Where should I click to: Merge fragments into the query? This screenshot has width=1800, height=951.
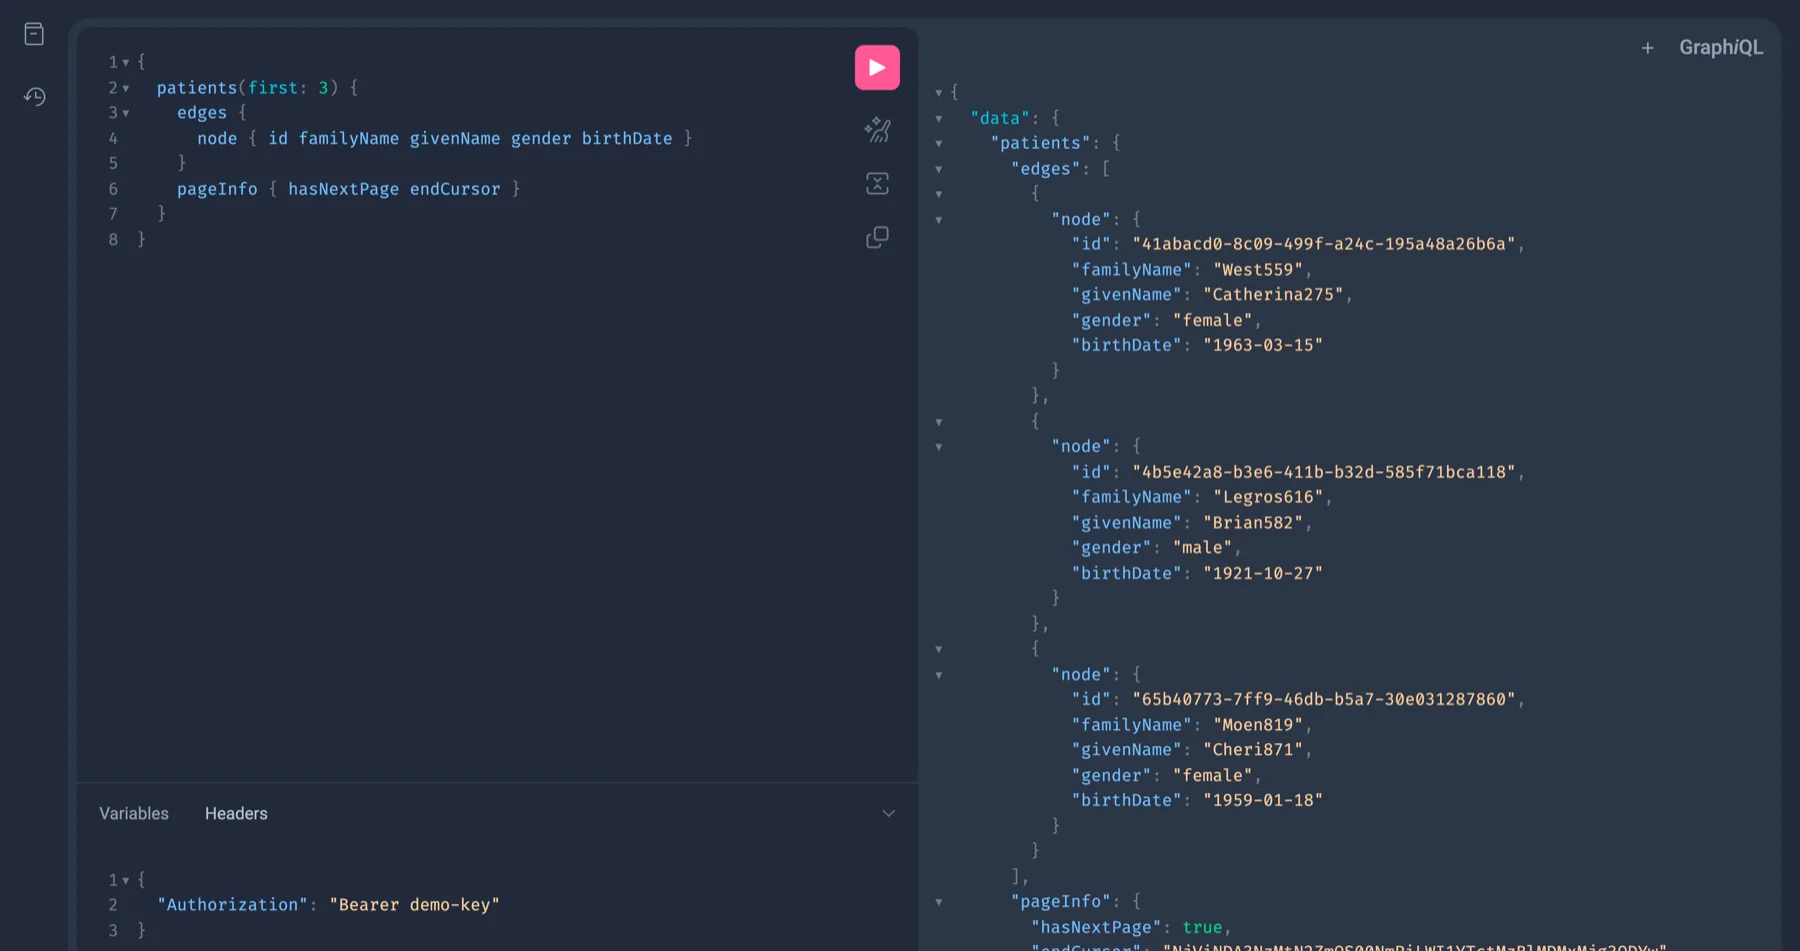877,184
